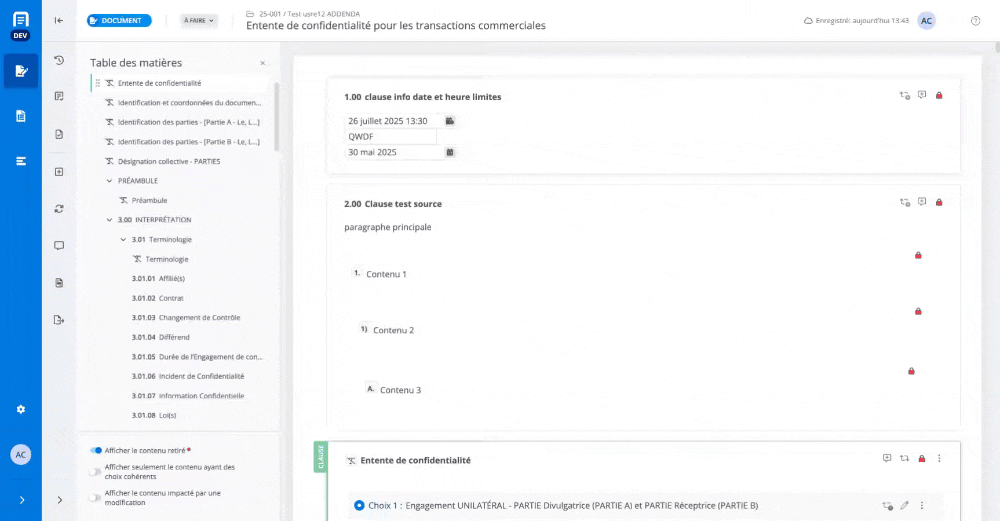Viewport: 1000px width, 521px height.
Task: Select the Choix 1 radio button
Action: [x=359, y=505]
